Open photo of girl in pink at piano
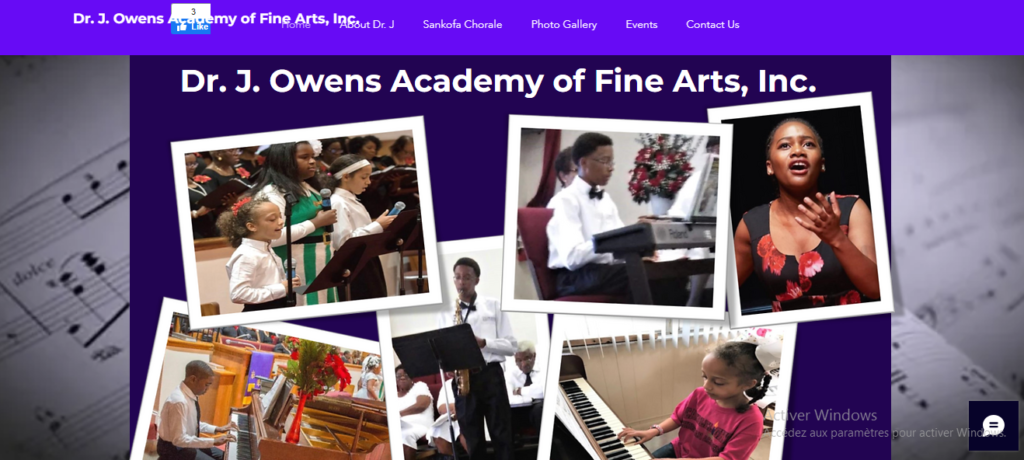1024x460 pixels. [x=667, y=392]
